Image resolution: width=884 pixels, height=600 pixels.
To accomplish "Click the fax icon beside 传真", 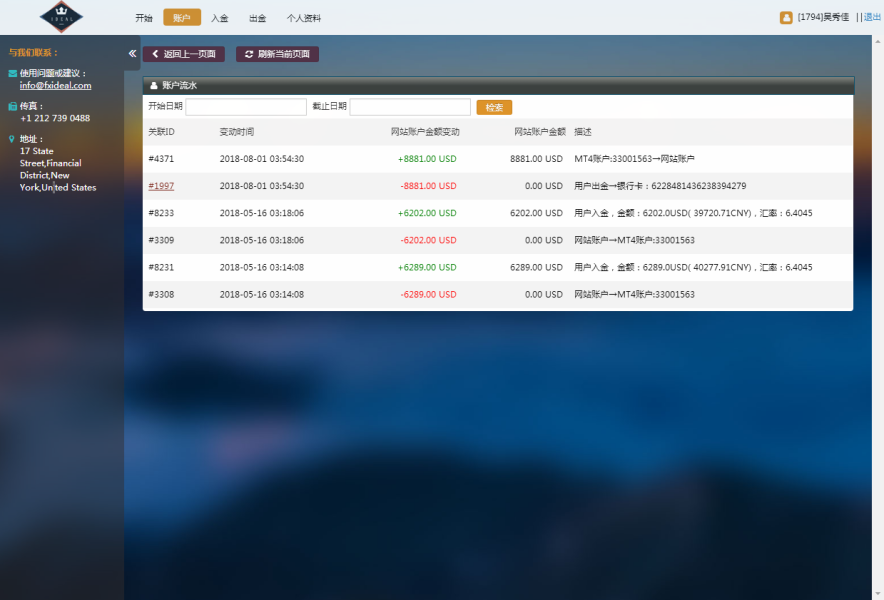I will (x=12, y=106).
